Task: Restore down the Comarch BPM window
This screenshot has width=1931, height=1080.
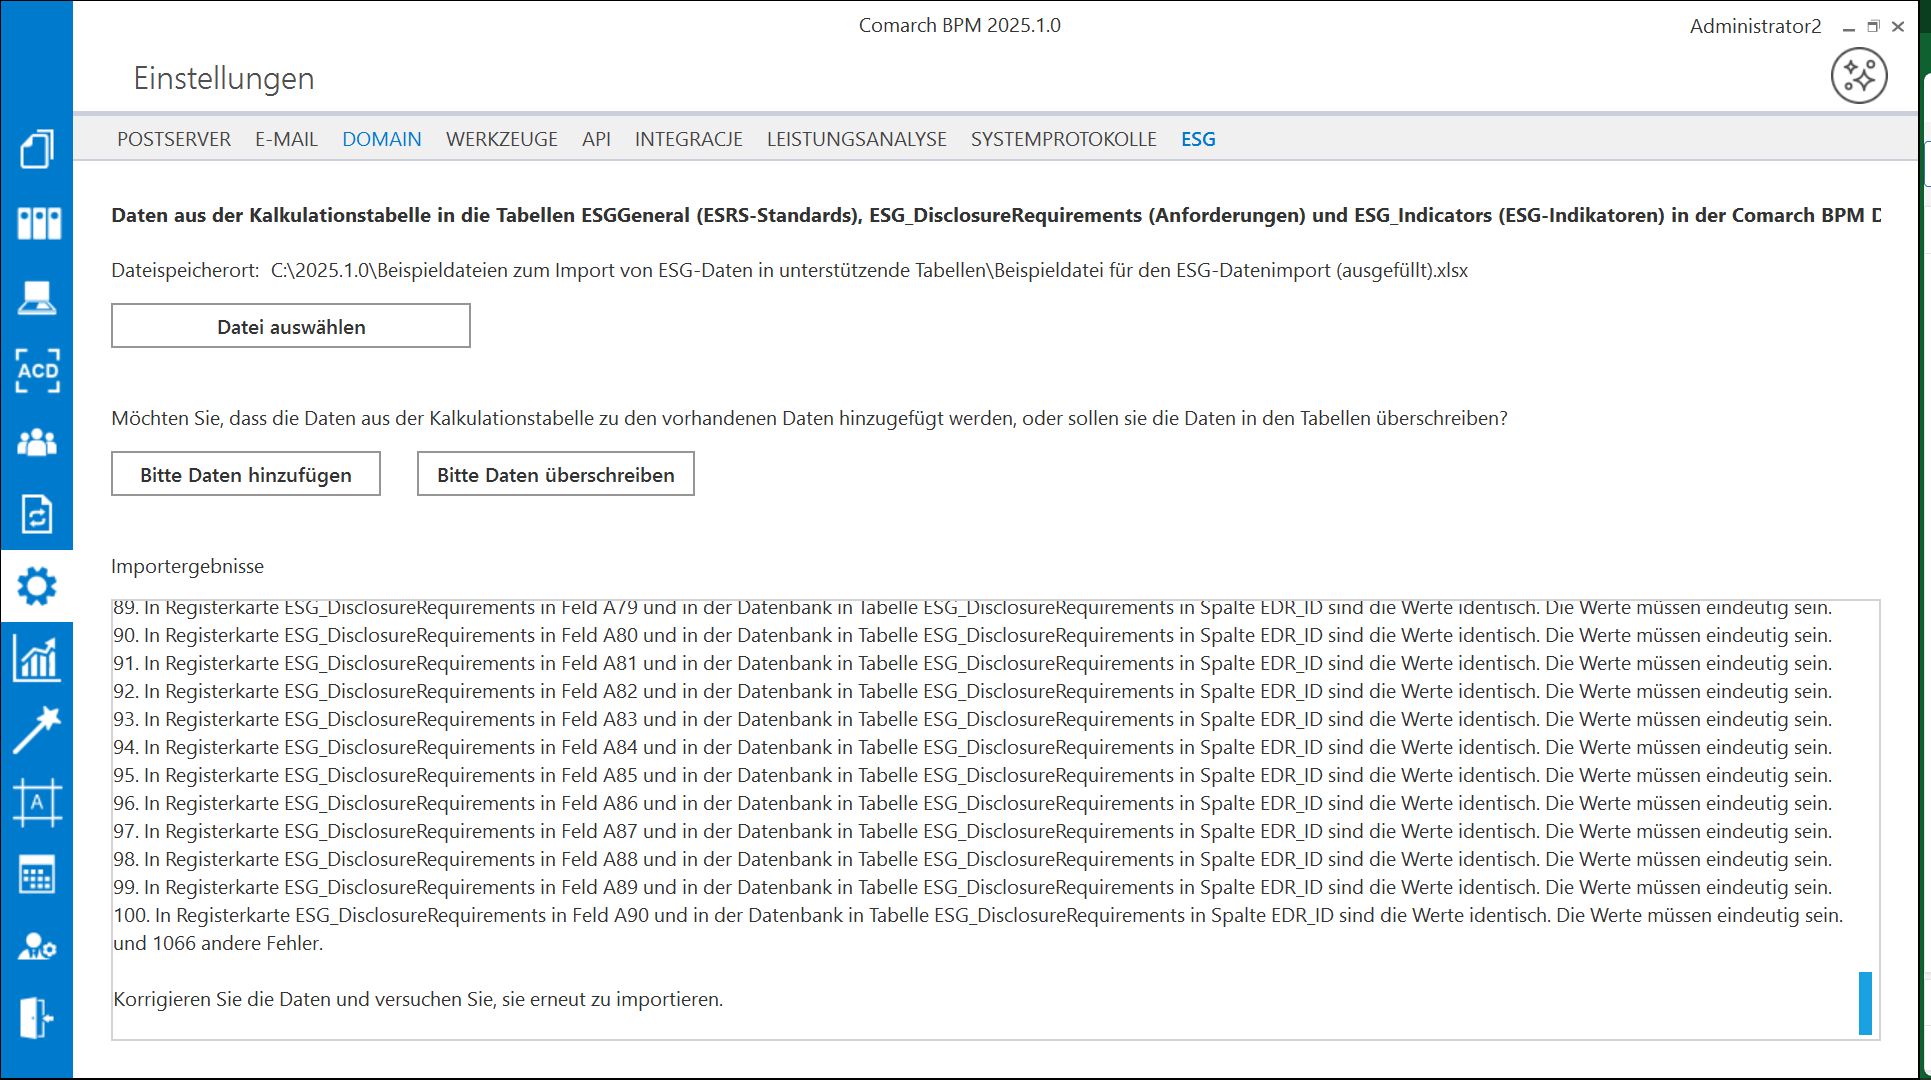Action: pos(1873,27)
